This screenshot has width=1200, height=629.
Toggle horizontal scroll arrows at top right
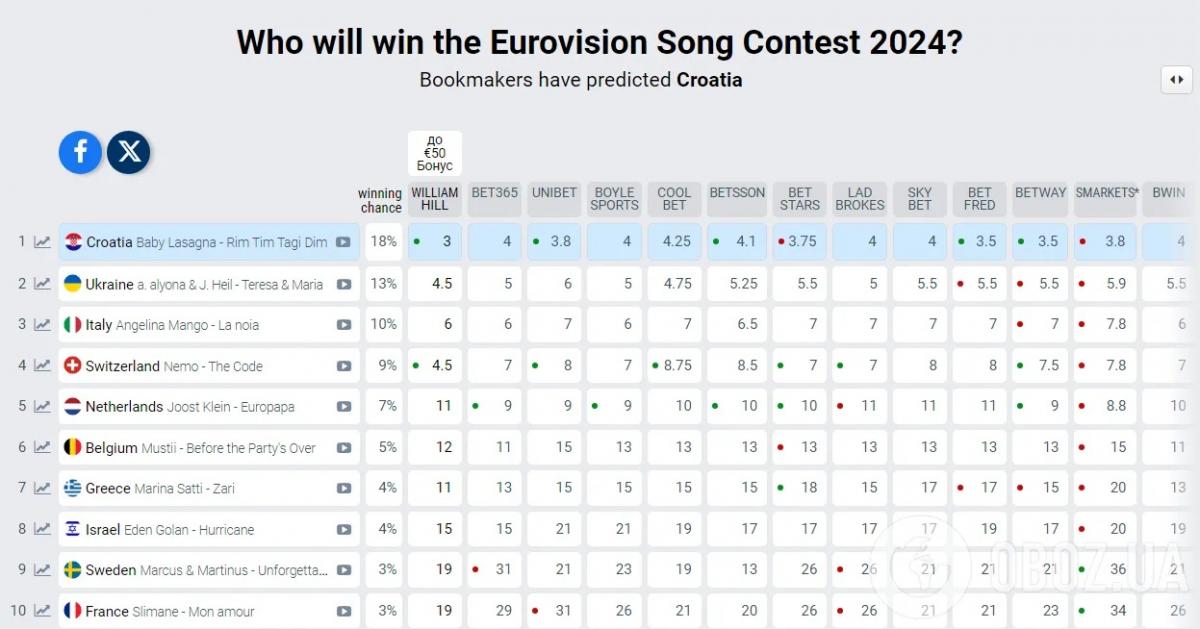pyautogui.click(x=1176, y=80)
